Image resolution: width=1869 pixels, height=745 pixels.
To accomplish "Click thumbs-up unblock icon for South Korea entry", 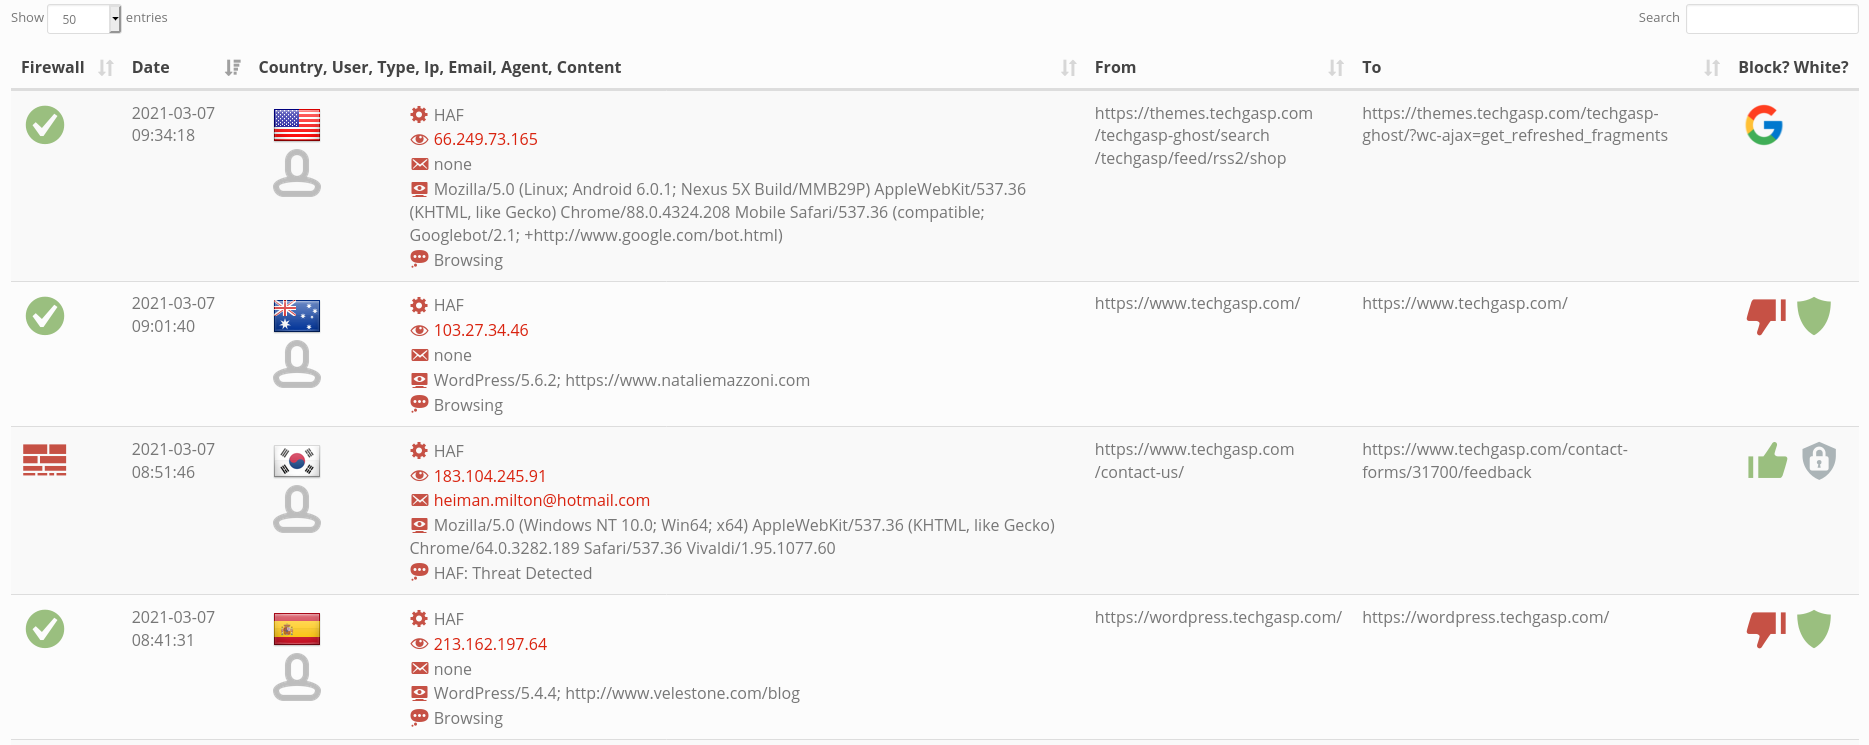I will (1767, 461).
